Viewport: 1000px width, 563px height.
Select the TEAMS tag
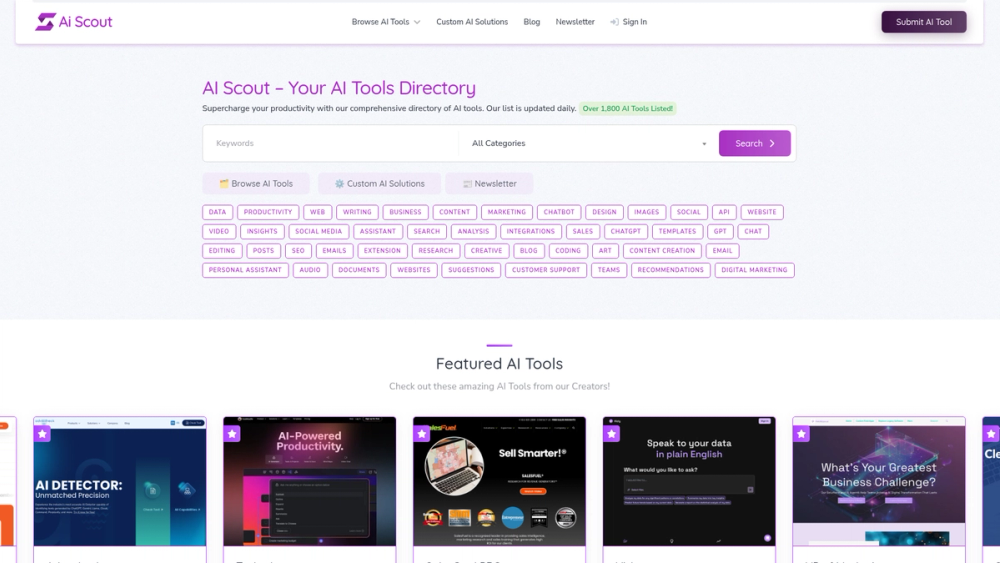click(x=608, y=270)
